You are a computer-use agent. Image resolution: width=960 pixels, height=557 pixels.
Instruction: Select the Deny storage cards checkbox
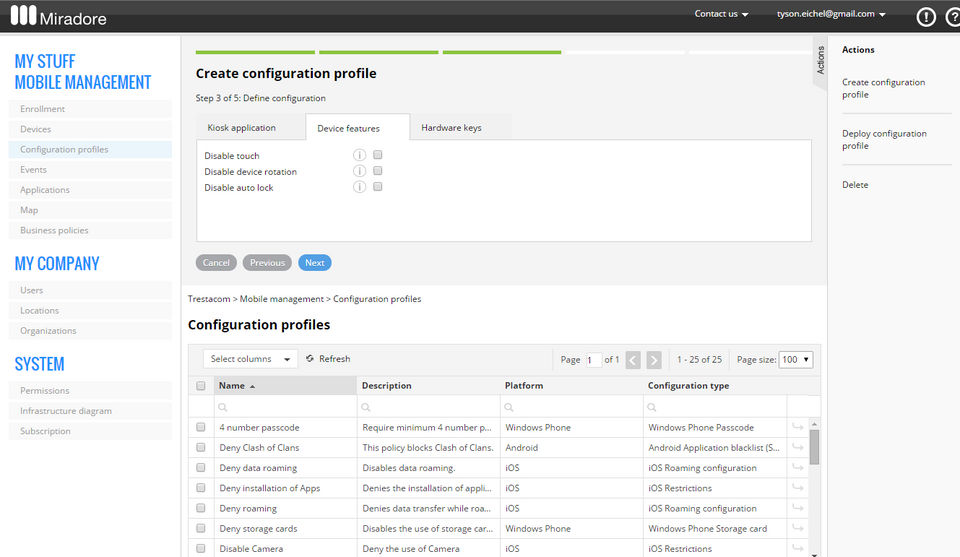point(201,528)
